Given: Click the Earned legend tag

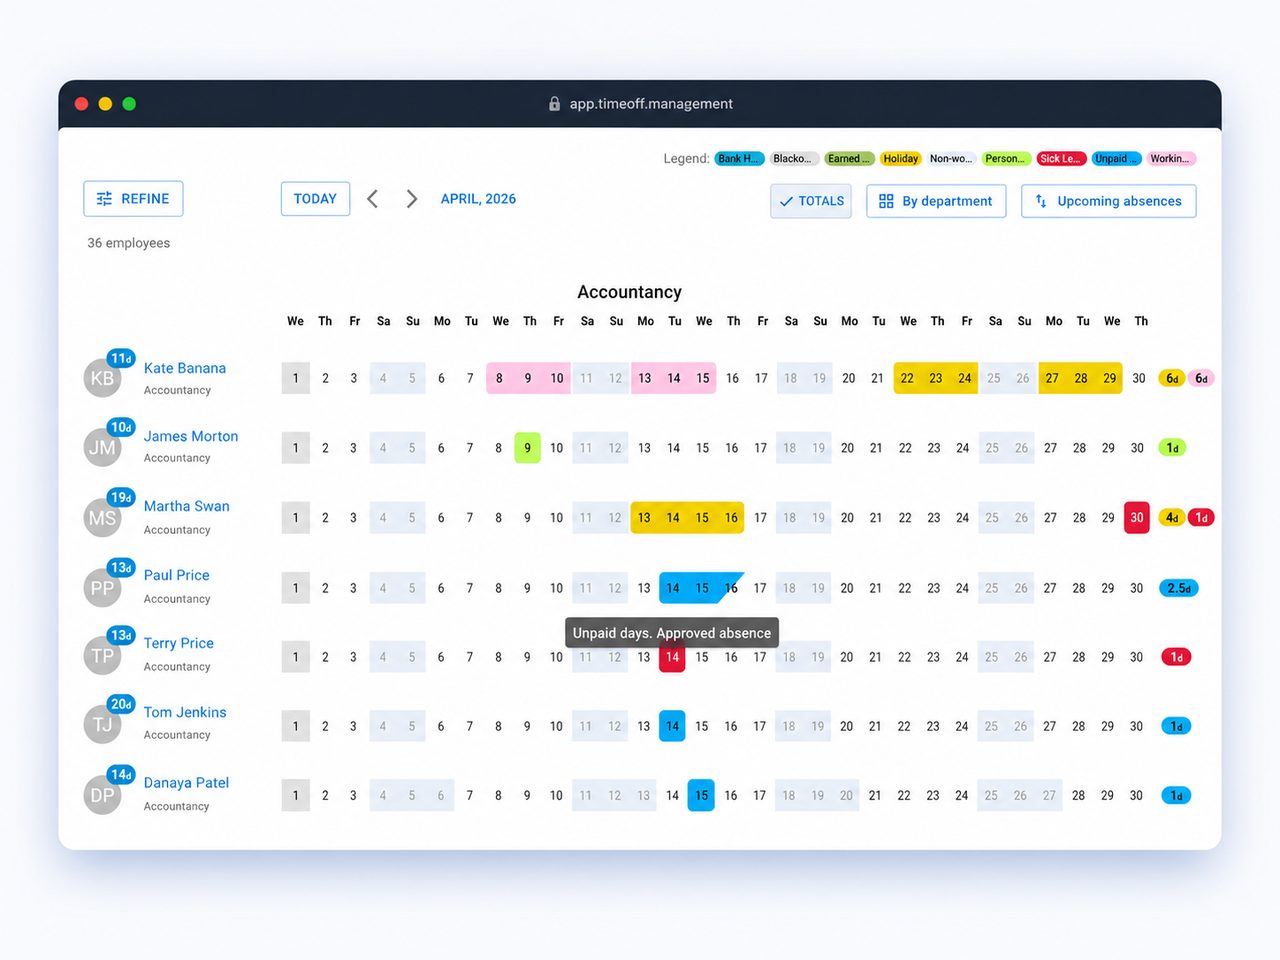Looking at the screenshot, I should tap(849, 159).
